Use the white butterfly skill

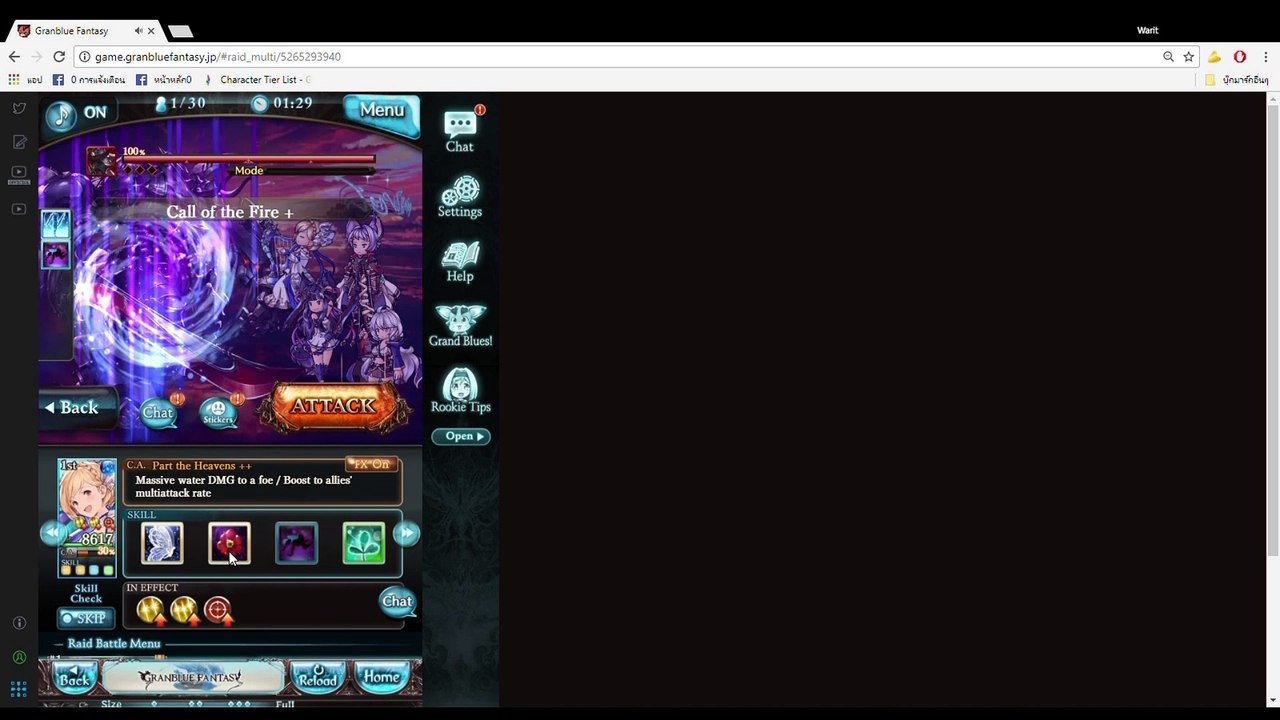pyautogui.click(x=162, y=543)
